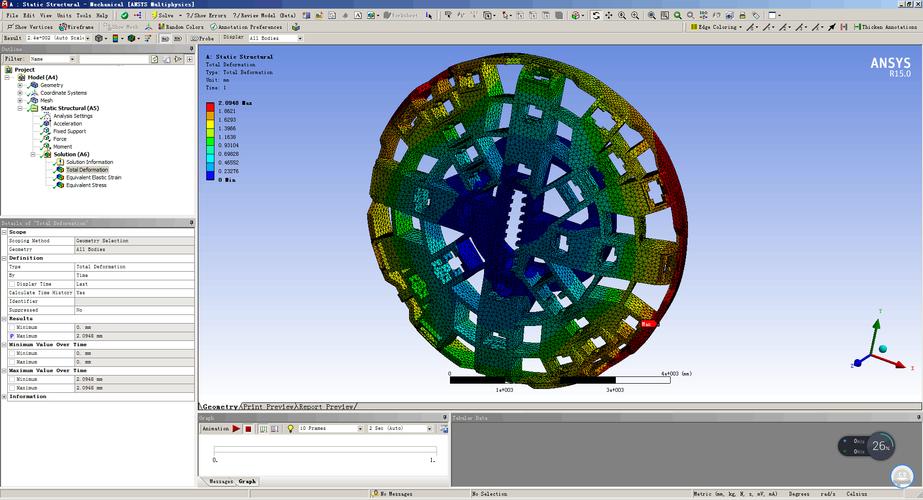Open the Tools menu
This screenshot has height=500, width=923.
pos(84,15)
